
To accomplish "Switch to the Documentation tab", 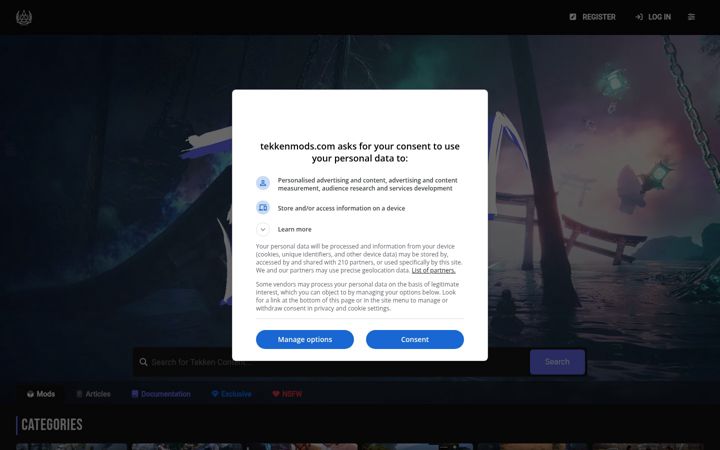I will [161, 394].
